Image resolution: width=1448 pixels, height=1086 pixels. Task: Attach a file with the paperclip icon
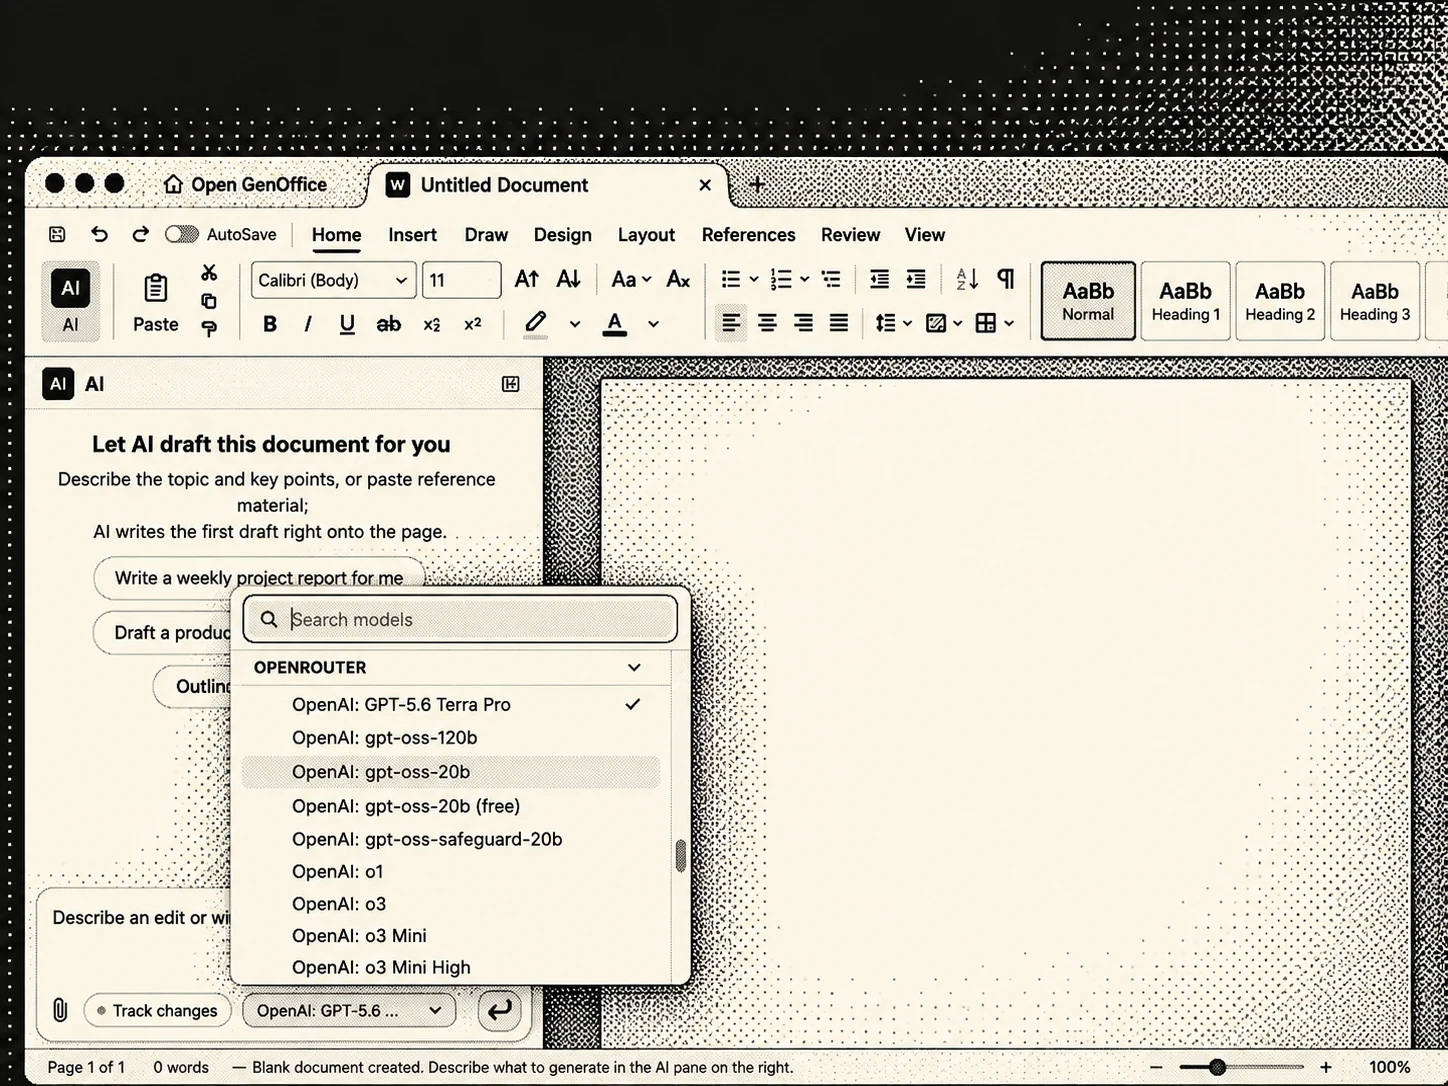pyautogui.click(x=60, y=1010)
